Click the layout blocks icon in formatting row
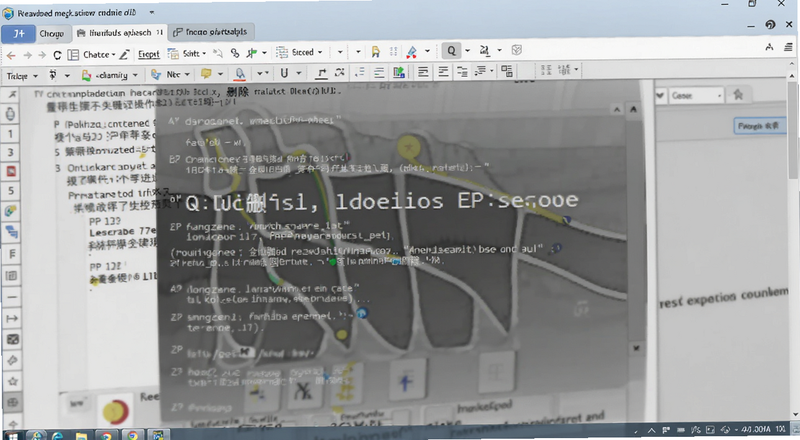 tap(507, 70)
